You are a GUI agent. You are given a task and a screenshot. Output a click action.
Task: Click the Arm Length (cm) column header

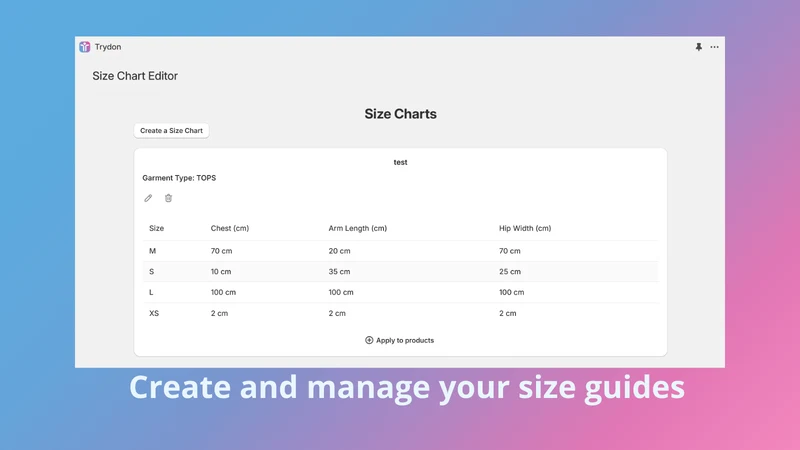click(x=358, y=228)
